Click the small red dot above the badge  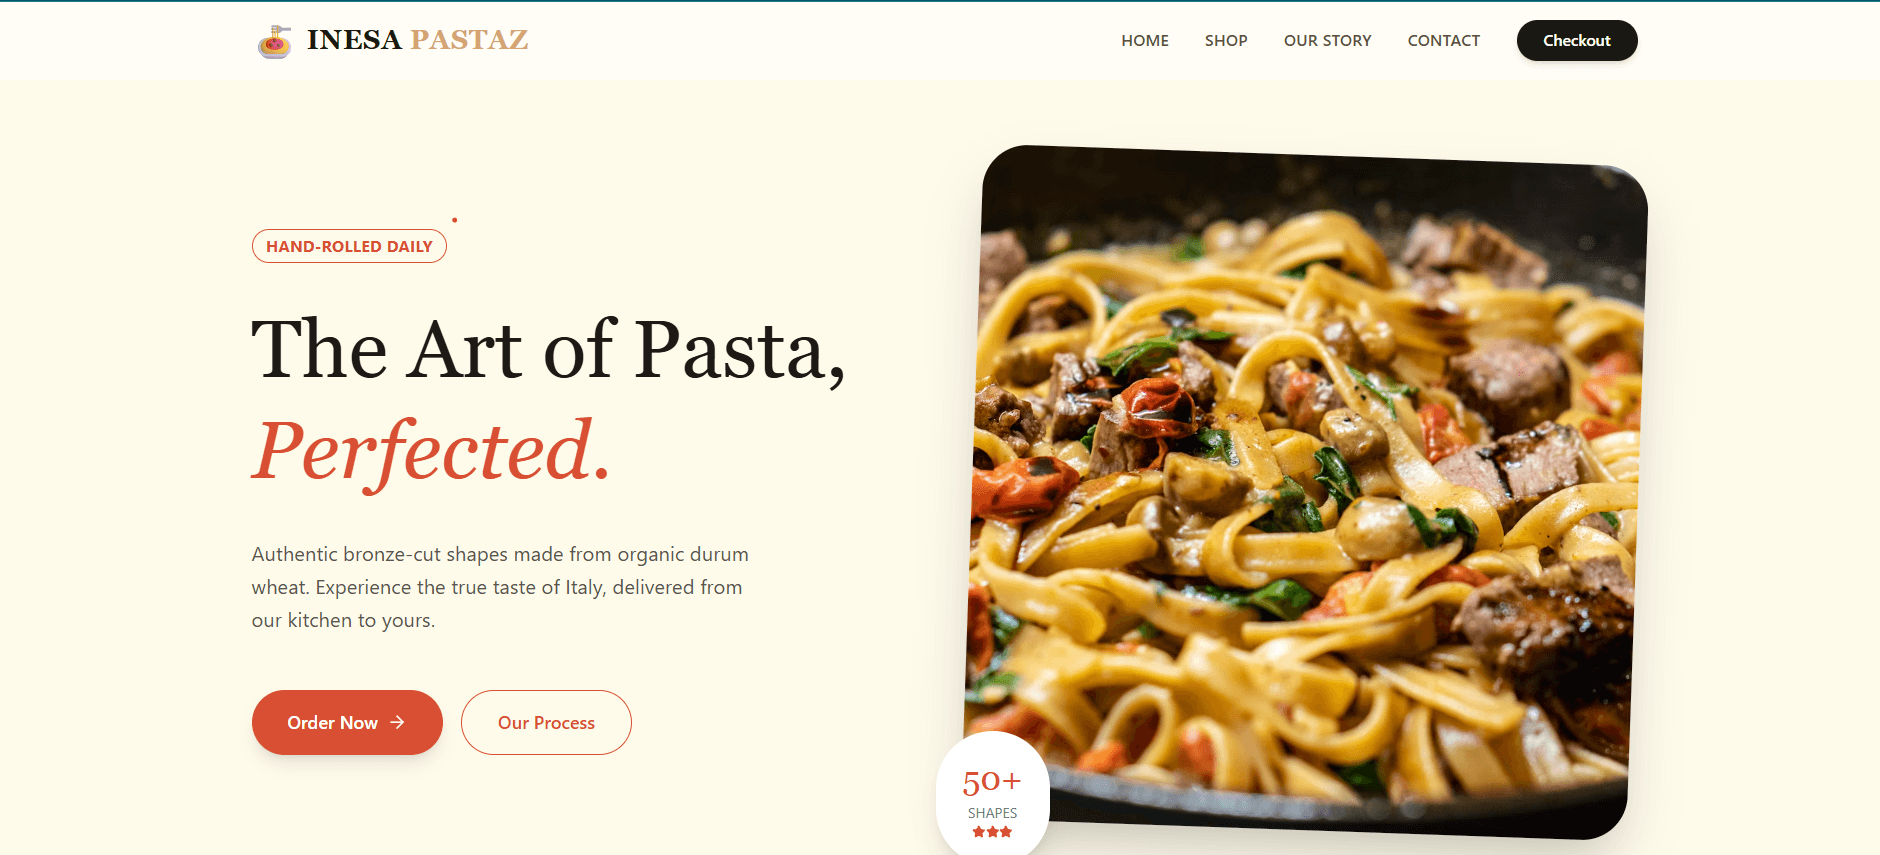[x=454, y=220]
